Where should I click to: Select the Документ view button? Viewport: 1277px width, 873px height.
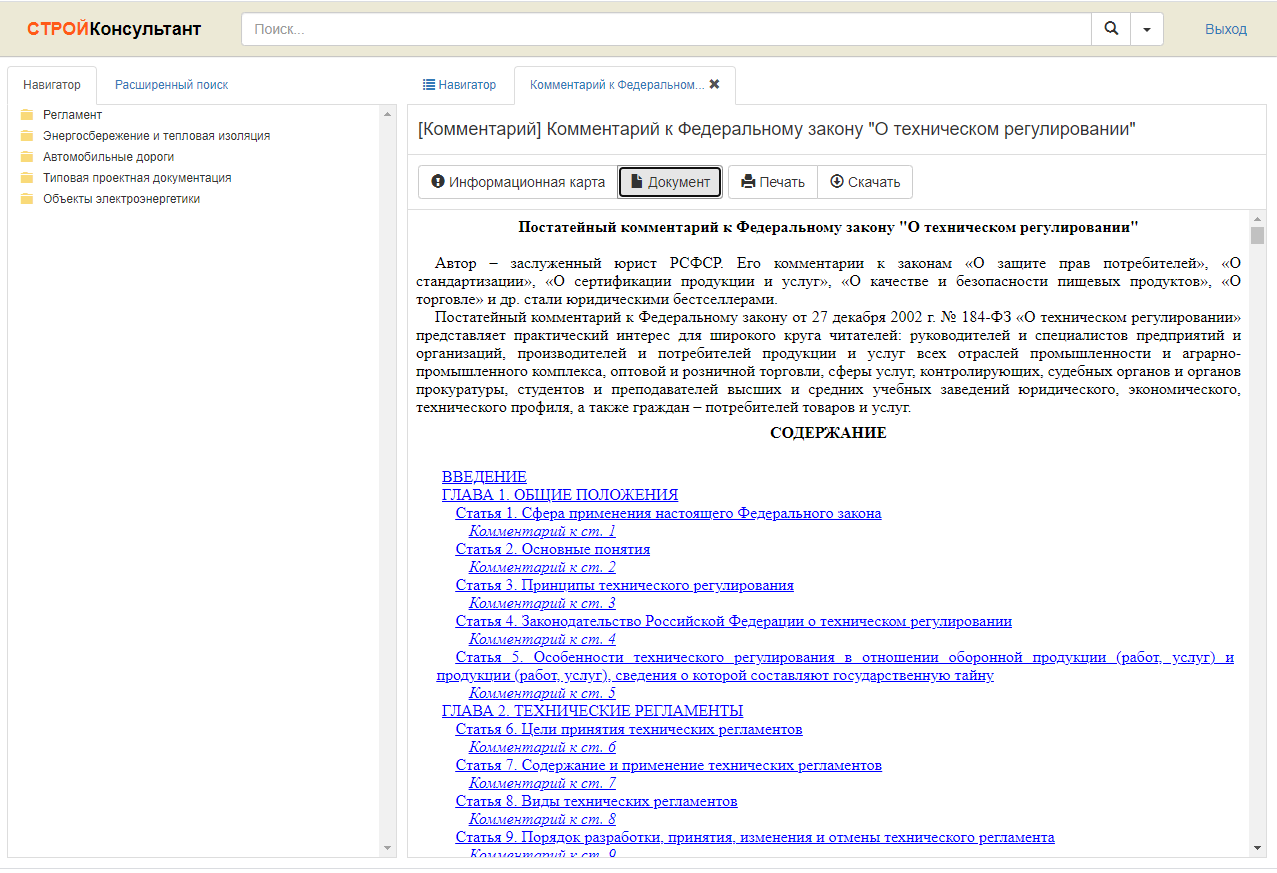click(670, 182)
